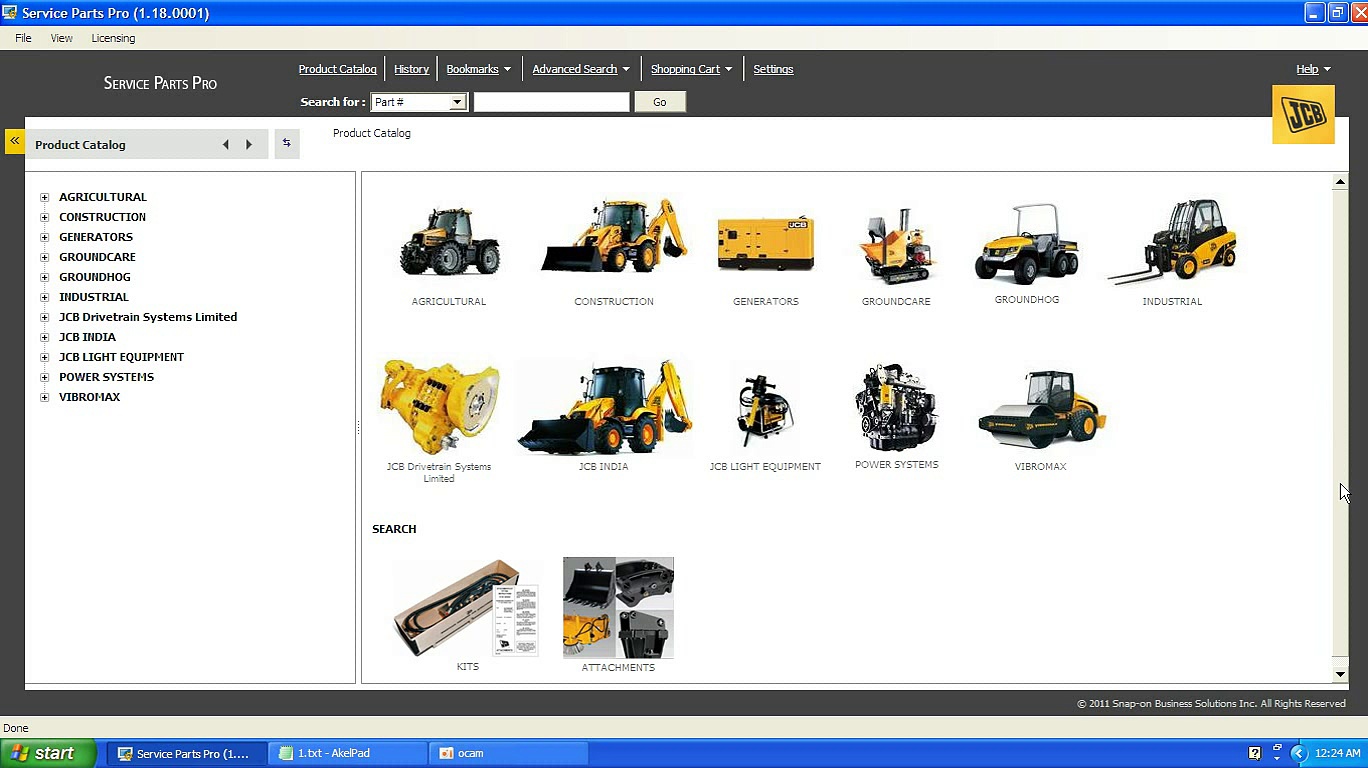Open the Shopping Cart dropdown menu
Screen dimensions: 1368x768
[x=691, y=69]
